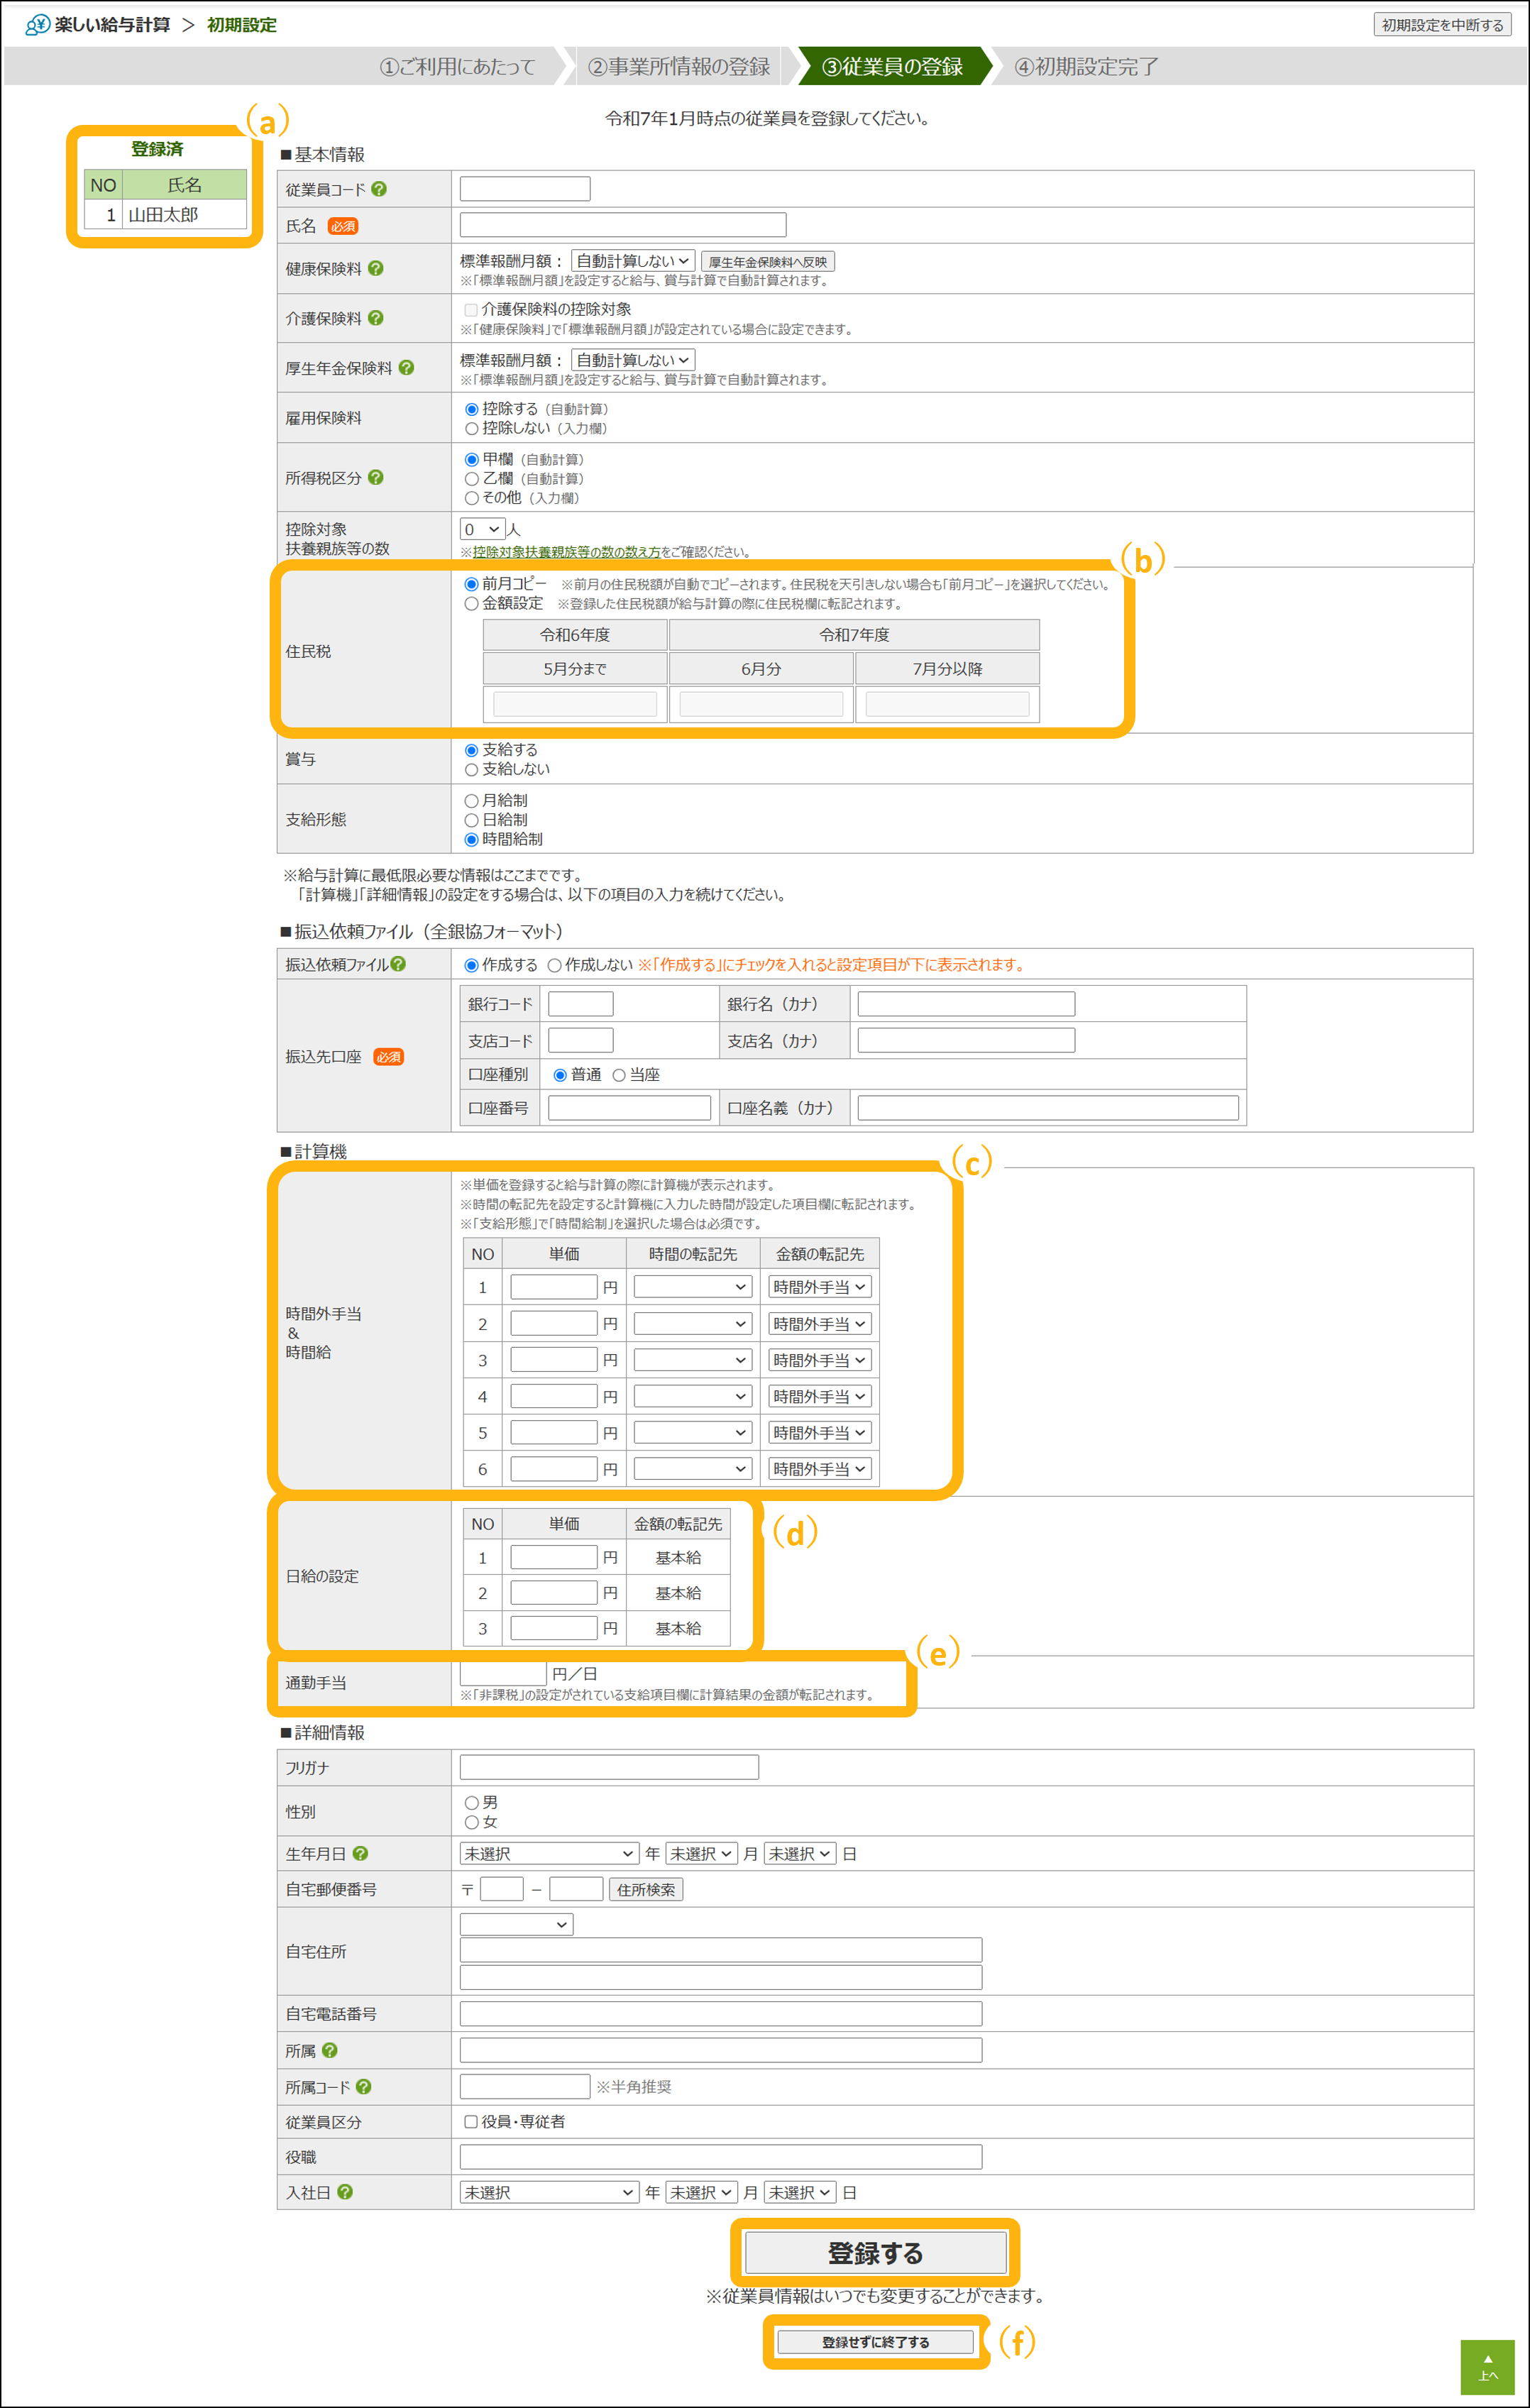Open help icon for 所属コード

pyautogui.click(x=364, y=2086)
